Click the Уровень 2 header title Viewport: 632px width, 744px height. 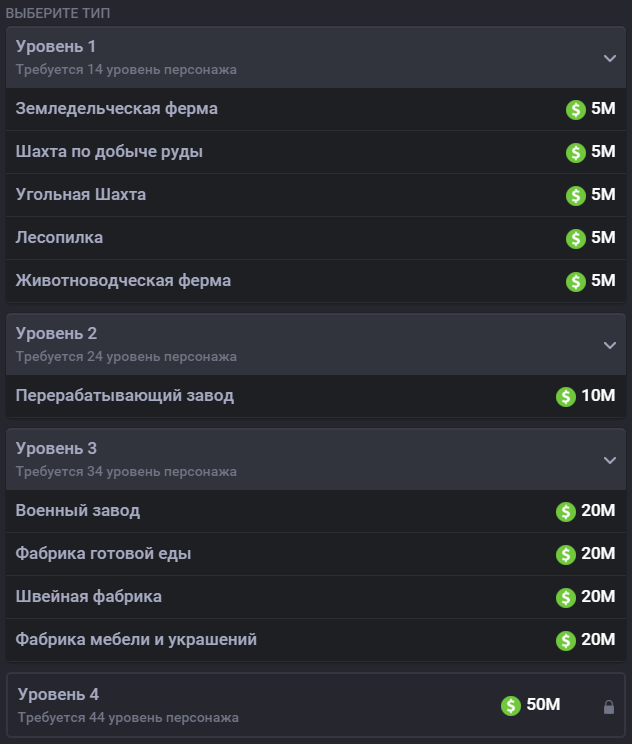pos(56,334)
